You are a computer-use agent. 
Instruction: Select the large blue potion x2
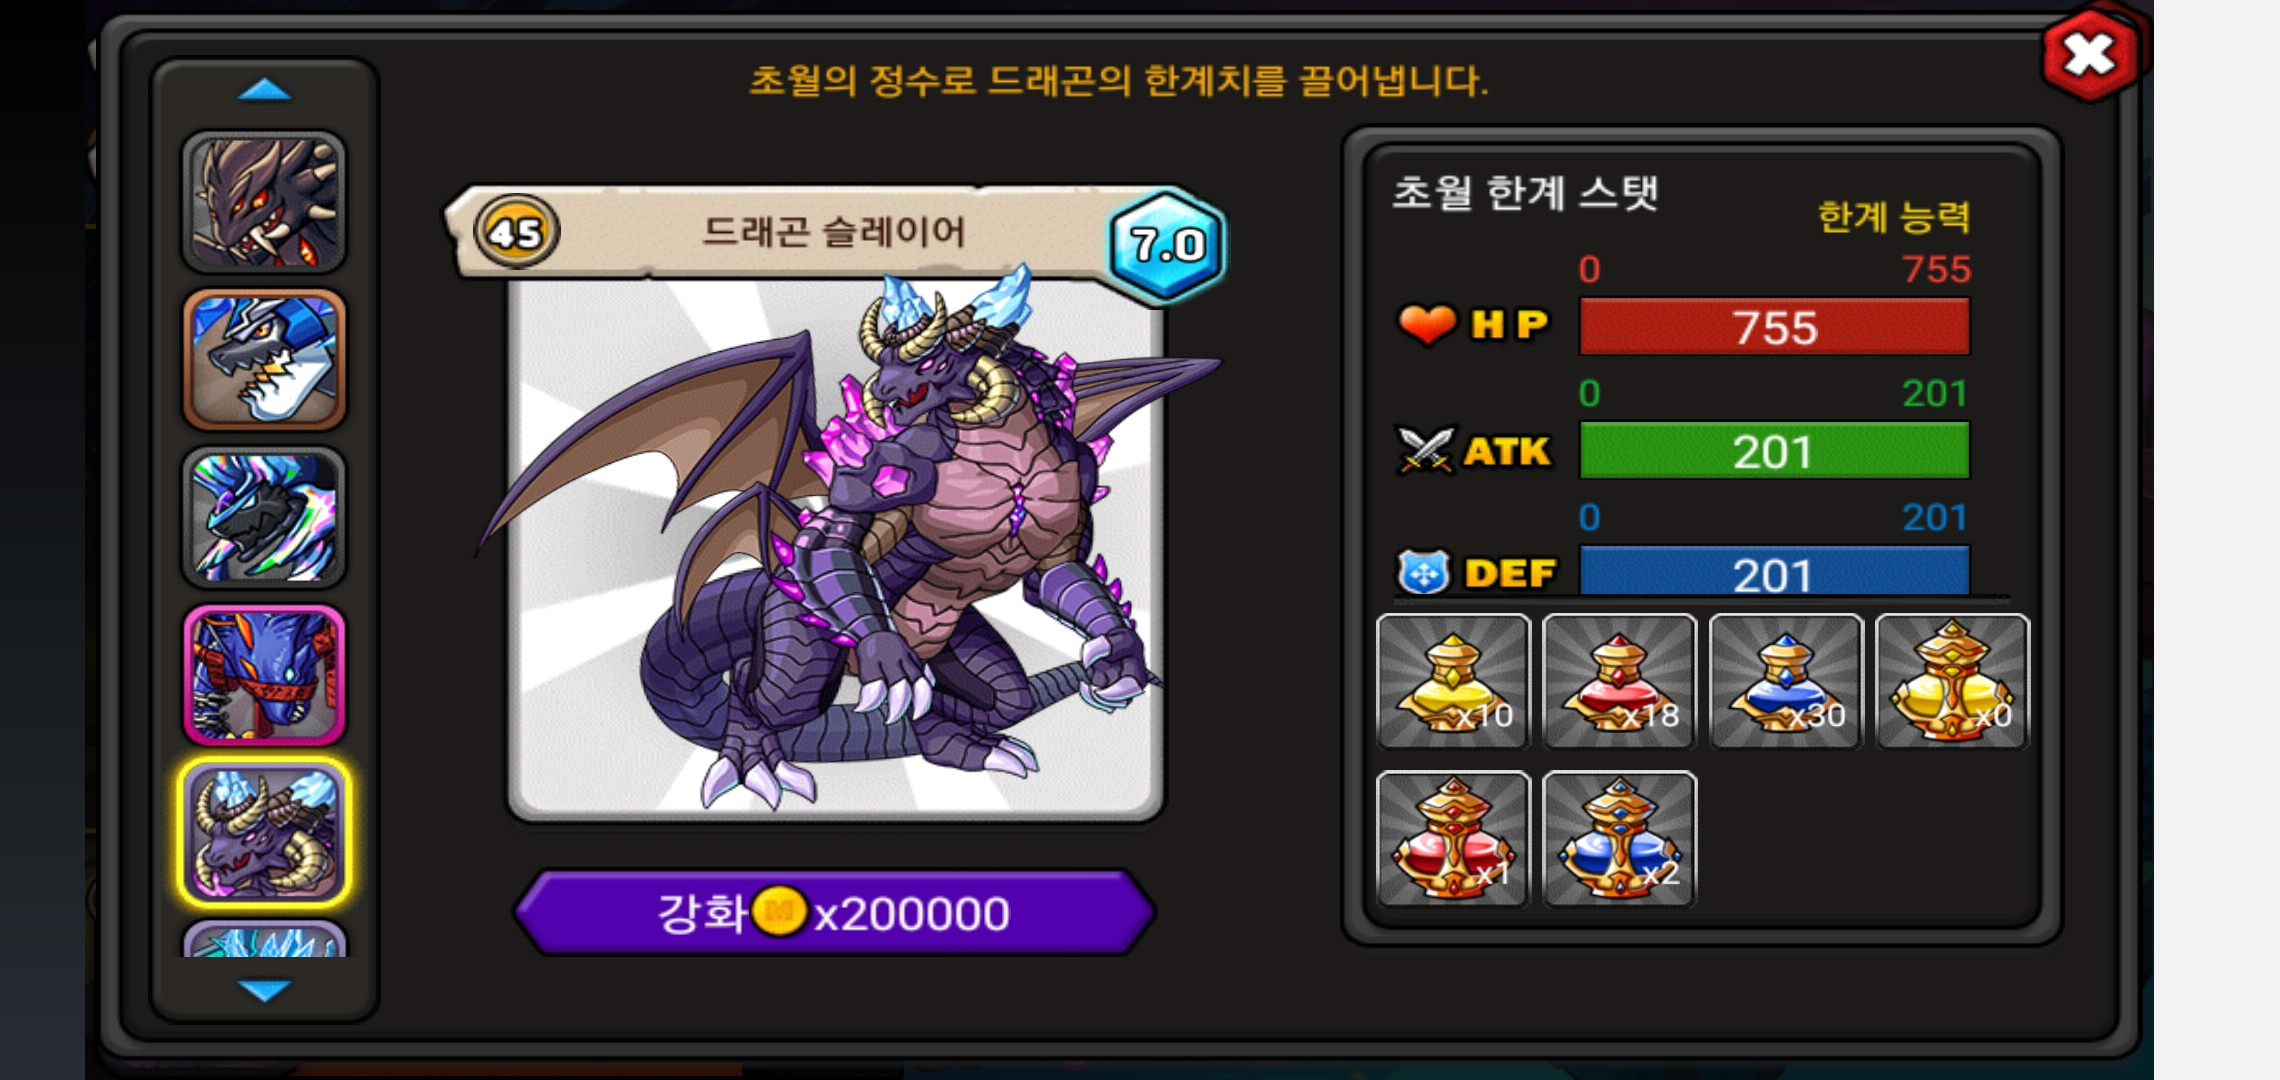pos(1619,839)
